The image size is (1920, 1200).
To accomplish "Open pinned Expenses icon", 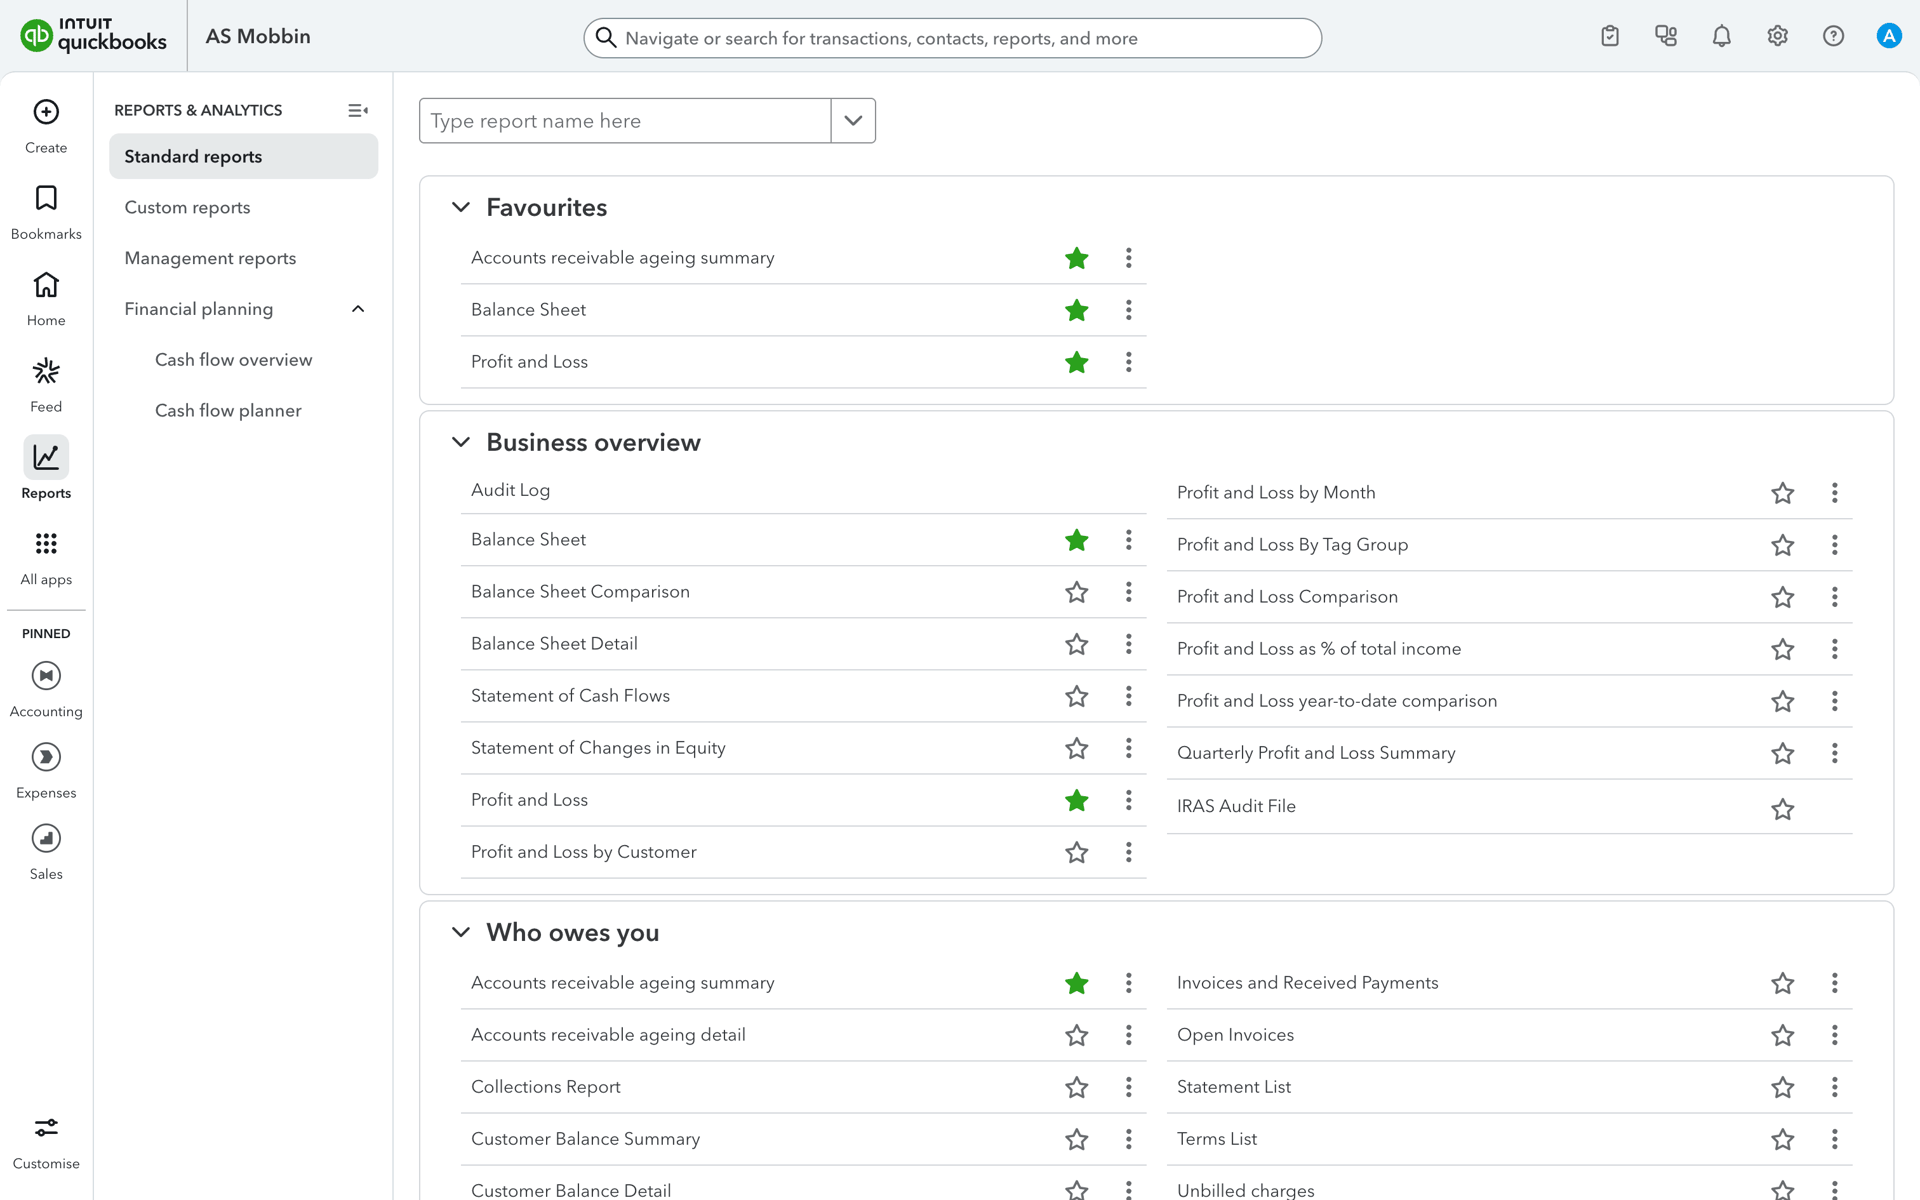I will tap(46, 757).
